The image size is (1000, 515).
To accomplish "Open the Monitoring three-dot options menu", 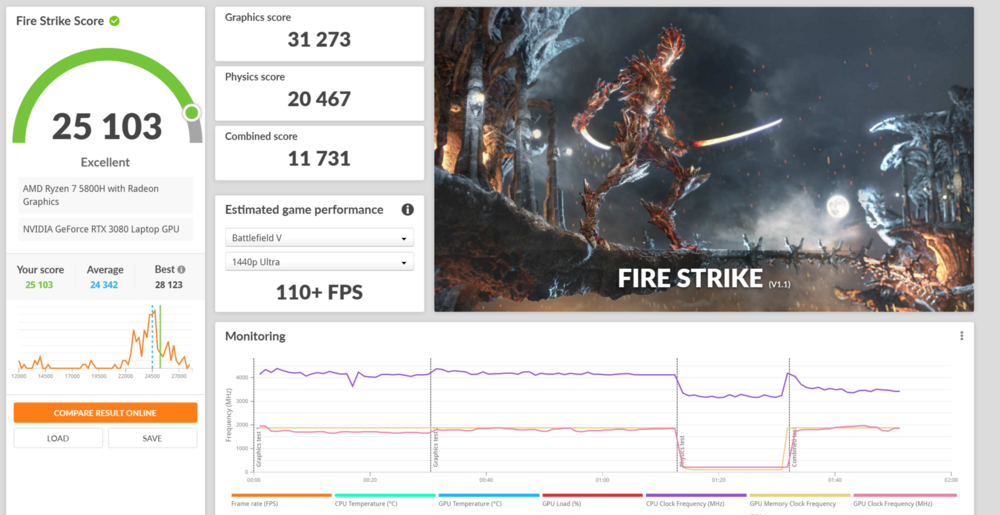I will (x=961, y=336).
